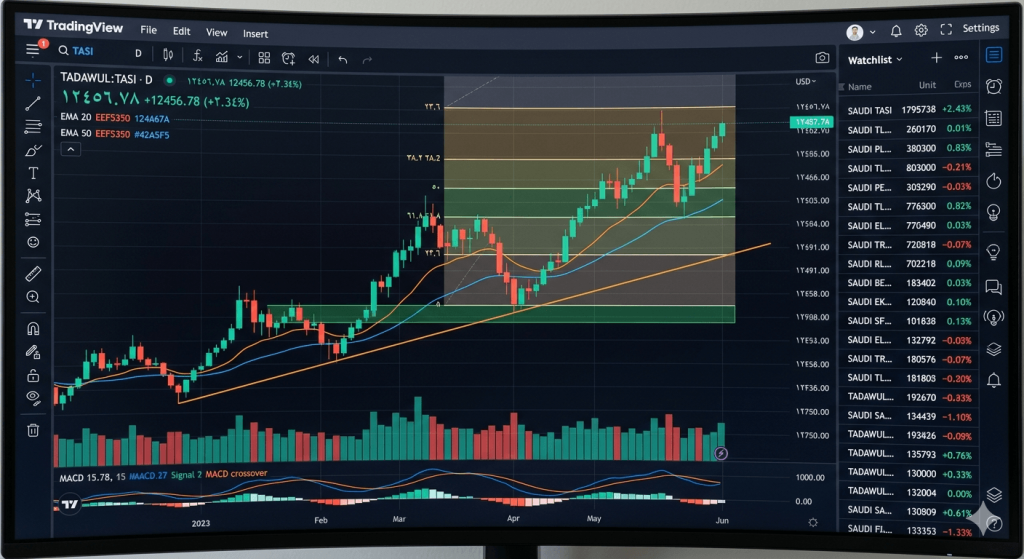Sort watchlist by the Name column
This screenshot has width=1024, height=559.
pos(859,86)
